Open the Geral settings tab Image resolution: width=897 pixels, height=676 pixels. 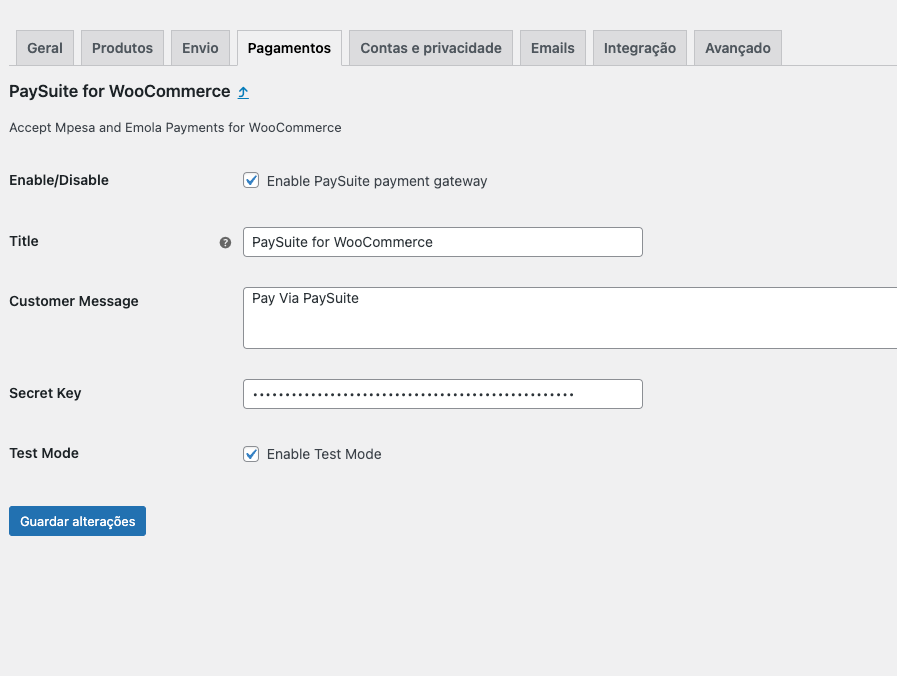(45, 48)
